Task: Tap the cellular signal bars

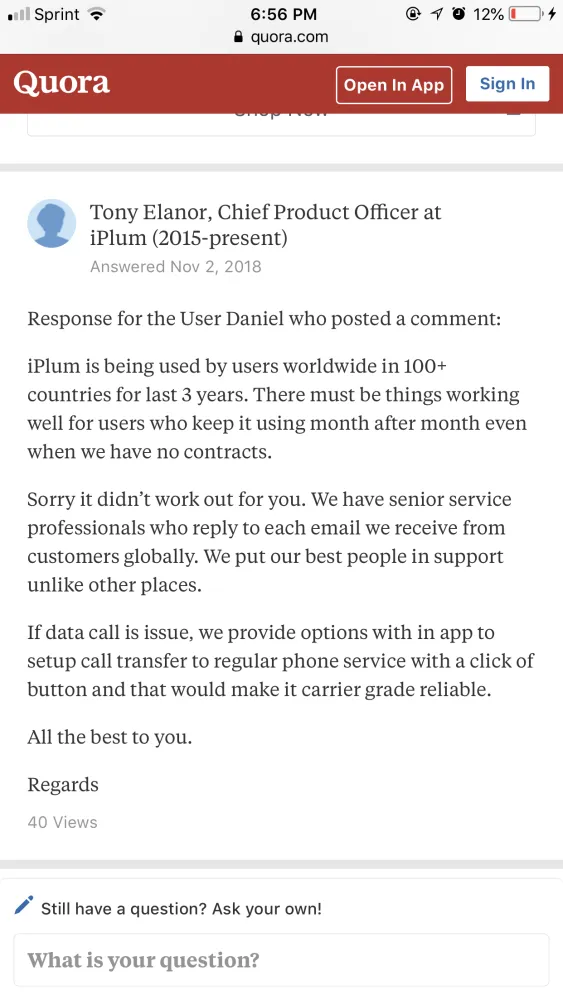Action: coord(19,15)
